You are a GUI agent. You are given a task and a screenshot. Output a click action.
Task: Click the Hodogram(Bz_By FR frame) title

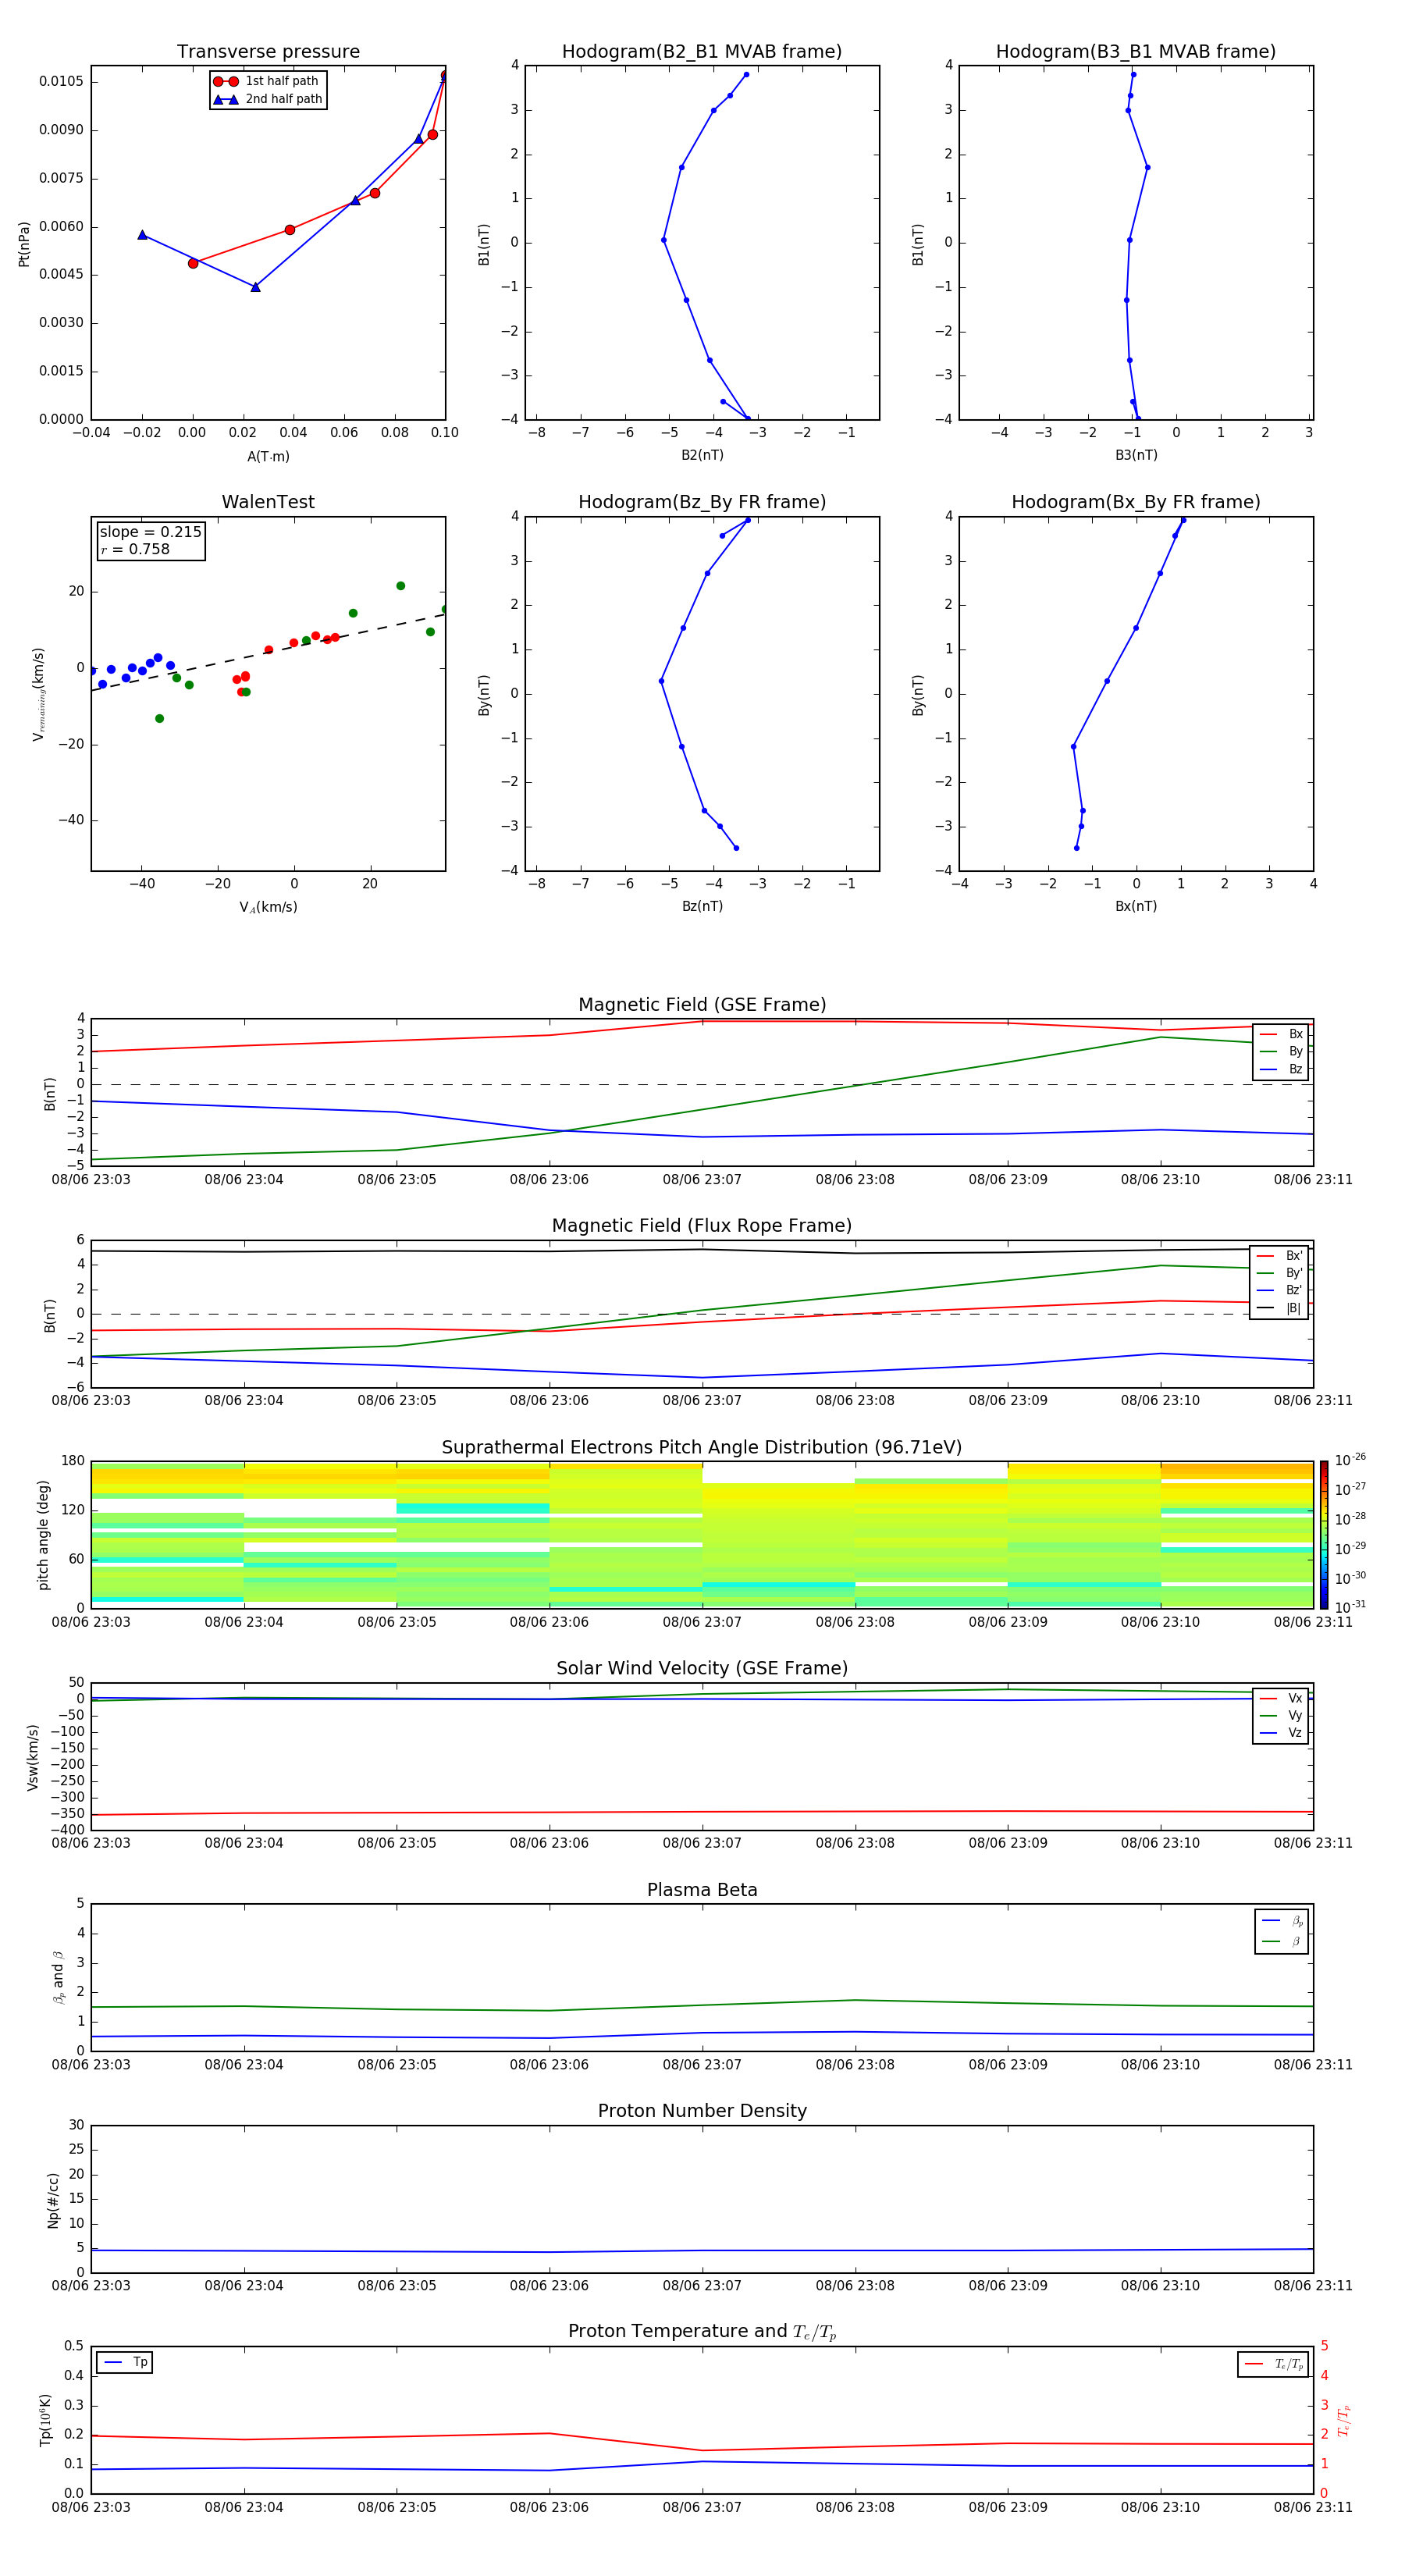(x=702, y=502)
